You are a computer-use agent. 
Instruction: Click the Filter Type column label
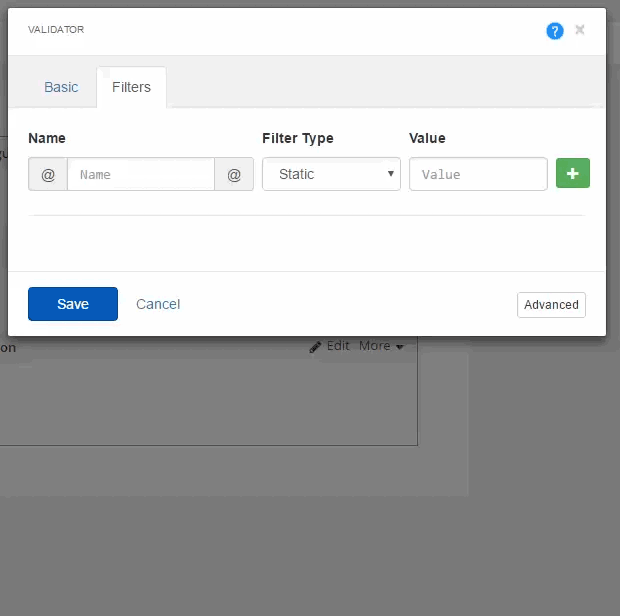click(x=298, y=138)
